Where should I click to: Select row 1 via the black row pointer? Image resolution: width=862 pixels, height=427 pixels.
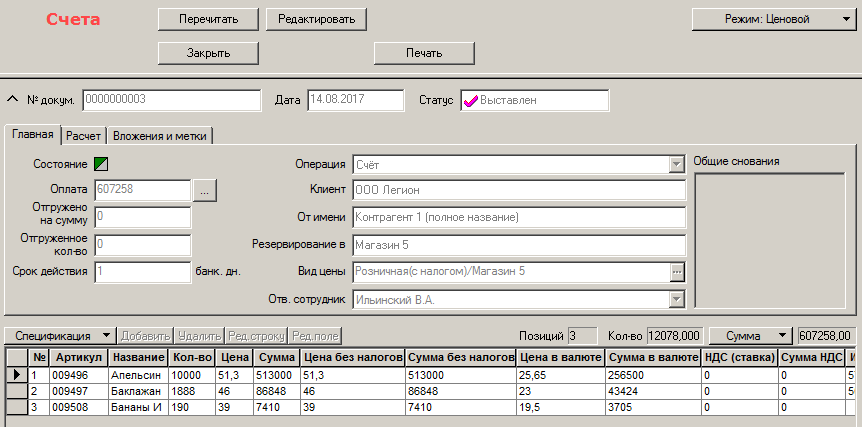point(16,375)
